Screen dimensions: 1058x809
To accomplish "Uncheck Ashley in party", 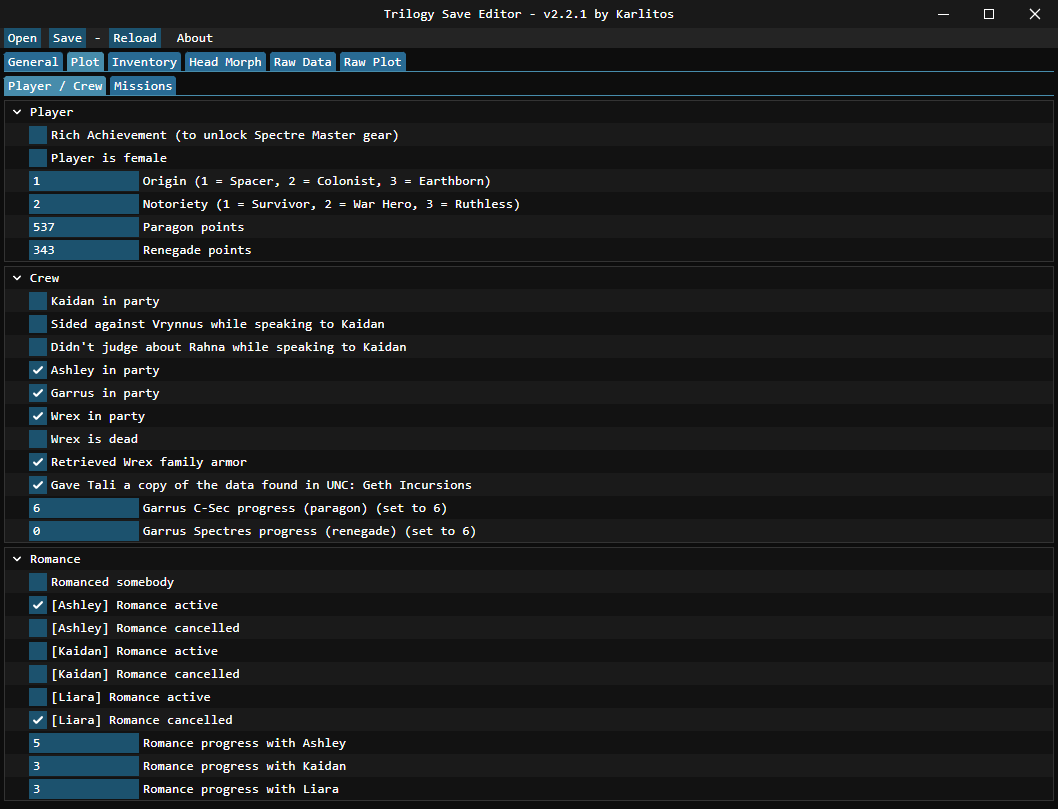I will (x=38, y=370).
